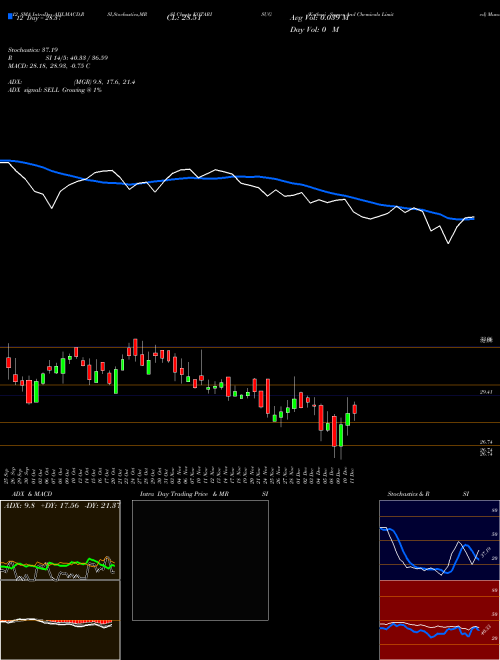Open the empty intraday trading price panel
The height and width of the screenshot is (660, 500).
click(200, 560)
